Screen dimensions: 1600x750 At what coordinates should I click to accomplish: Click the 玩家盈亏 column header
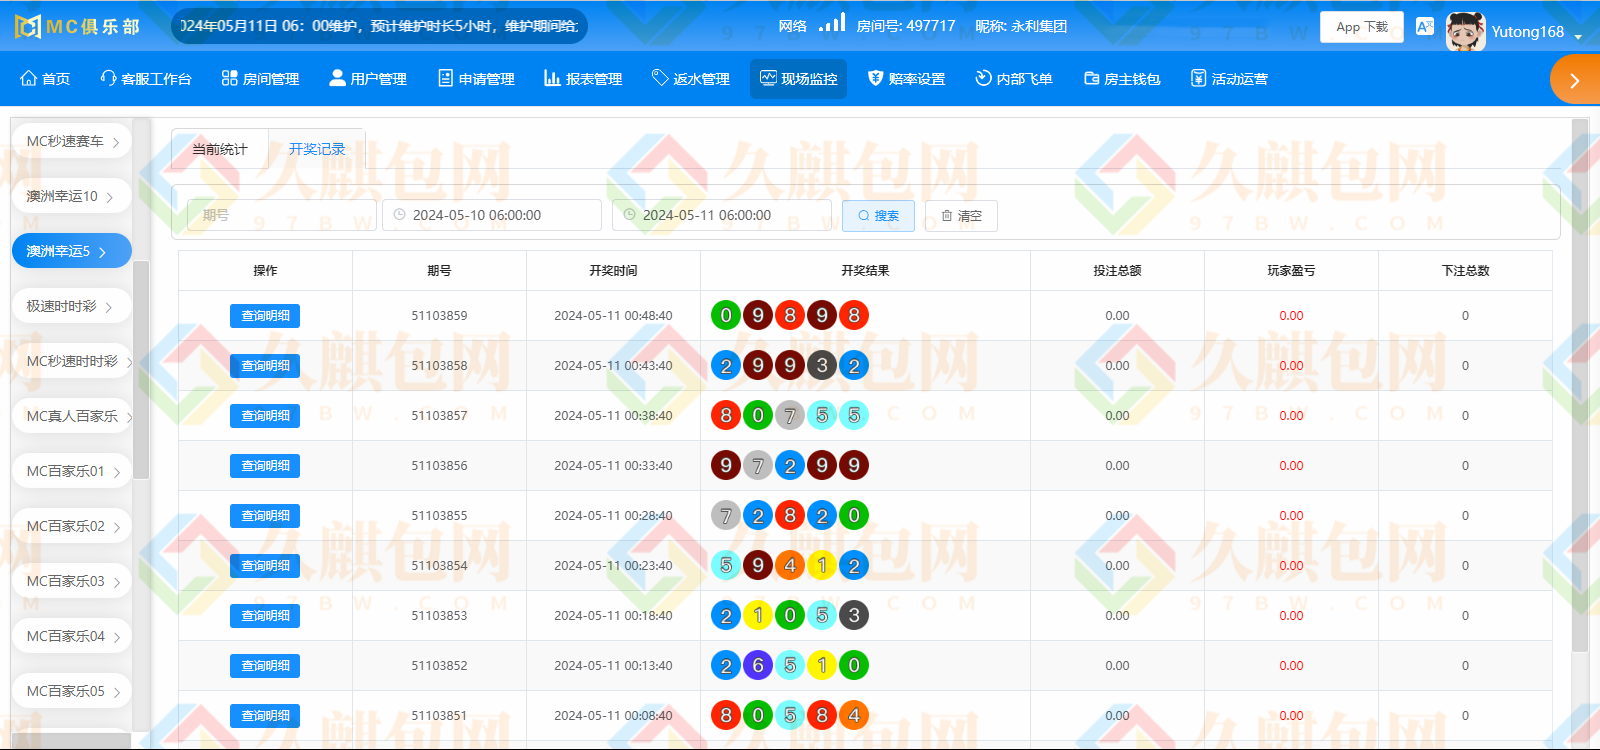(1291, 271)
